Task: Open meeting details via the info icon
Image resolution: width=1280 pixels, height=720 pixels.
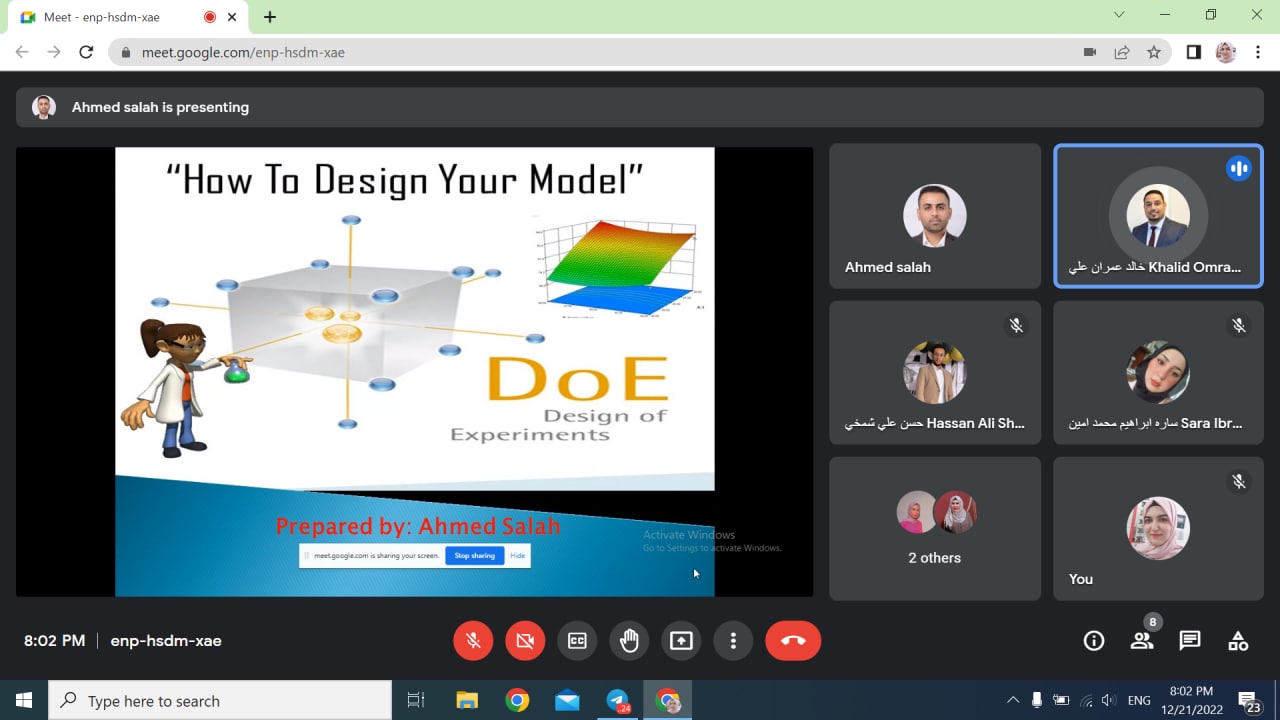Action: pos(1094,640)
